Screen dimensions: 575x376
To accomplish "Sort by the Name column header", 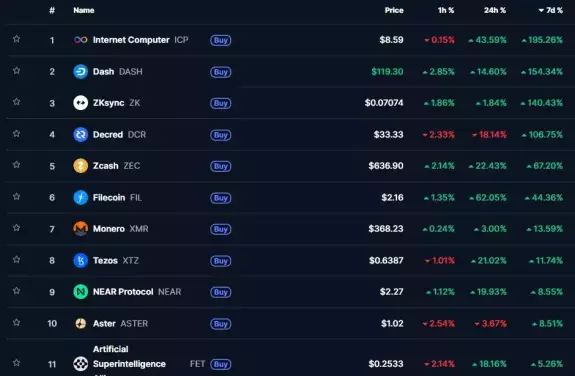I will click(x=84, y=10).
